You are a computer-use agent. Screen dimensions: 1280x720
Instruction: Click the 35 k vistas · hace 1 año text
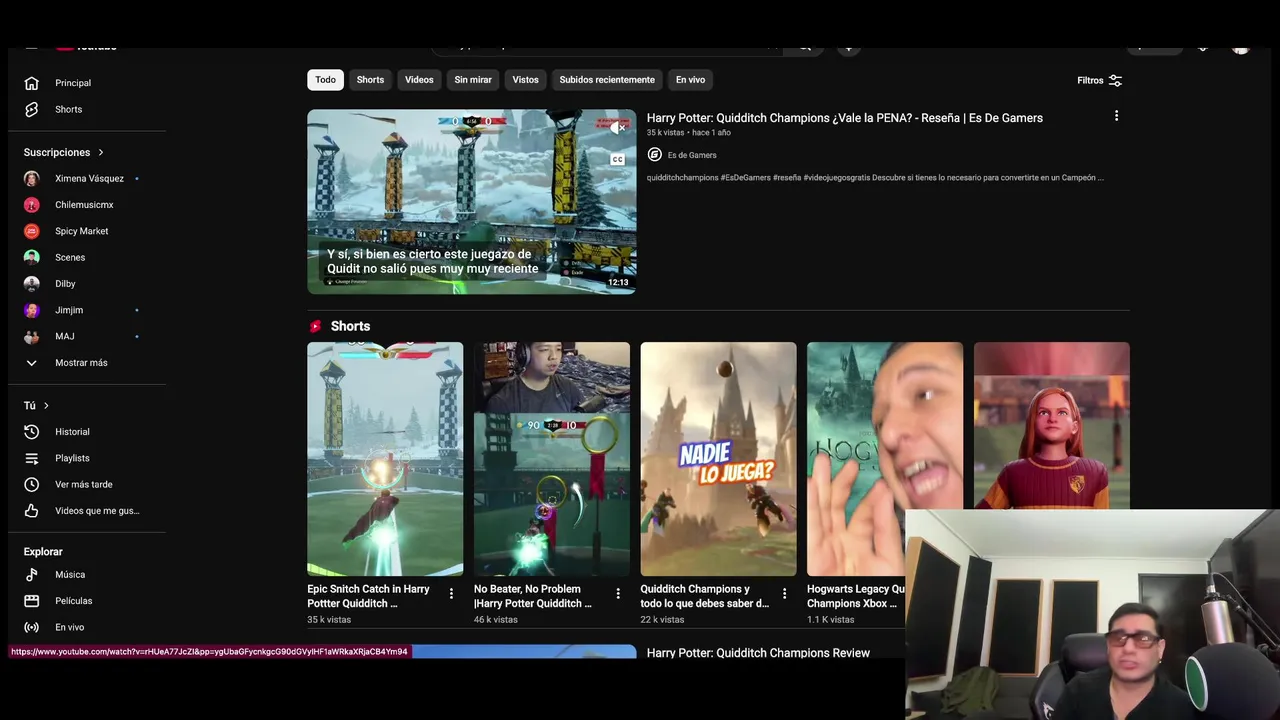click(689, 133)
